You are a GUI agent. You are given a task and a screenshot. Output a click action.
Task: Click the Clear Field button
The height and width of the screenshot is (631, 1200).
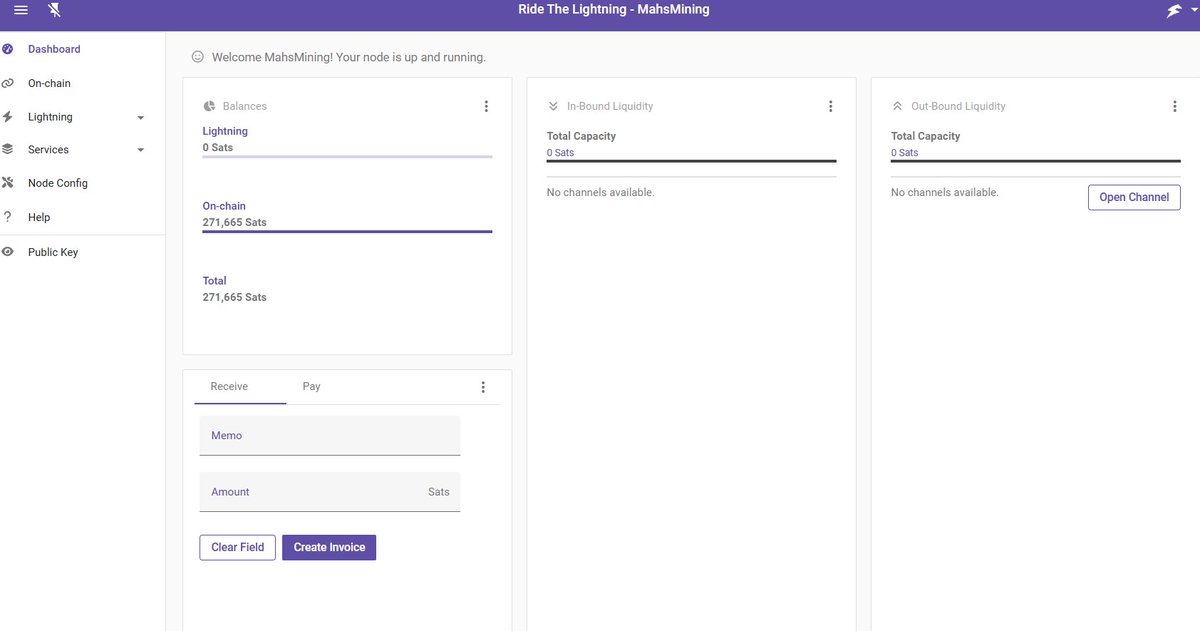click(x=238, y=547)
